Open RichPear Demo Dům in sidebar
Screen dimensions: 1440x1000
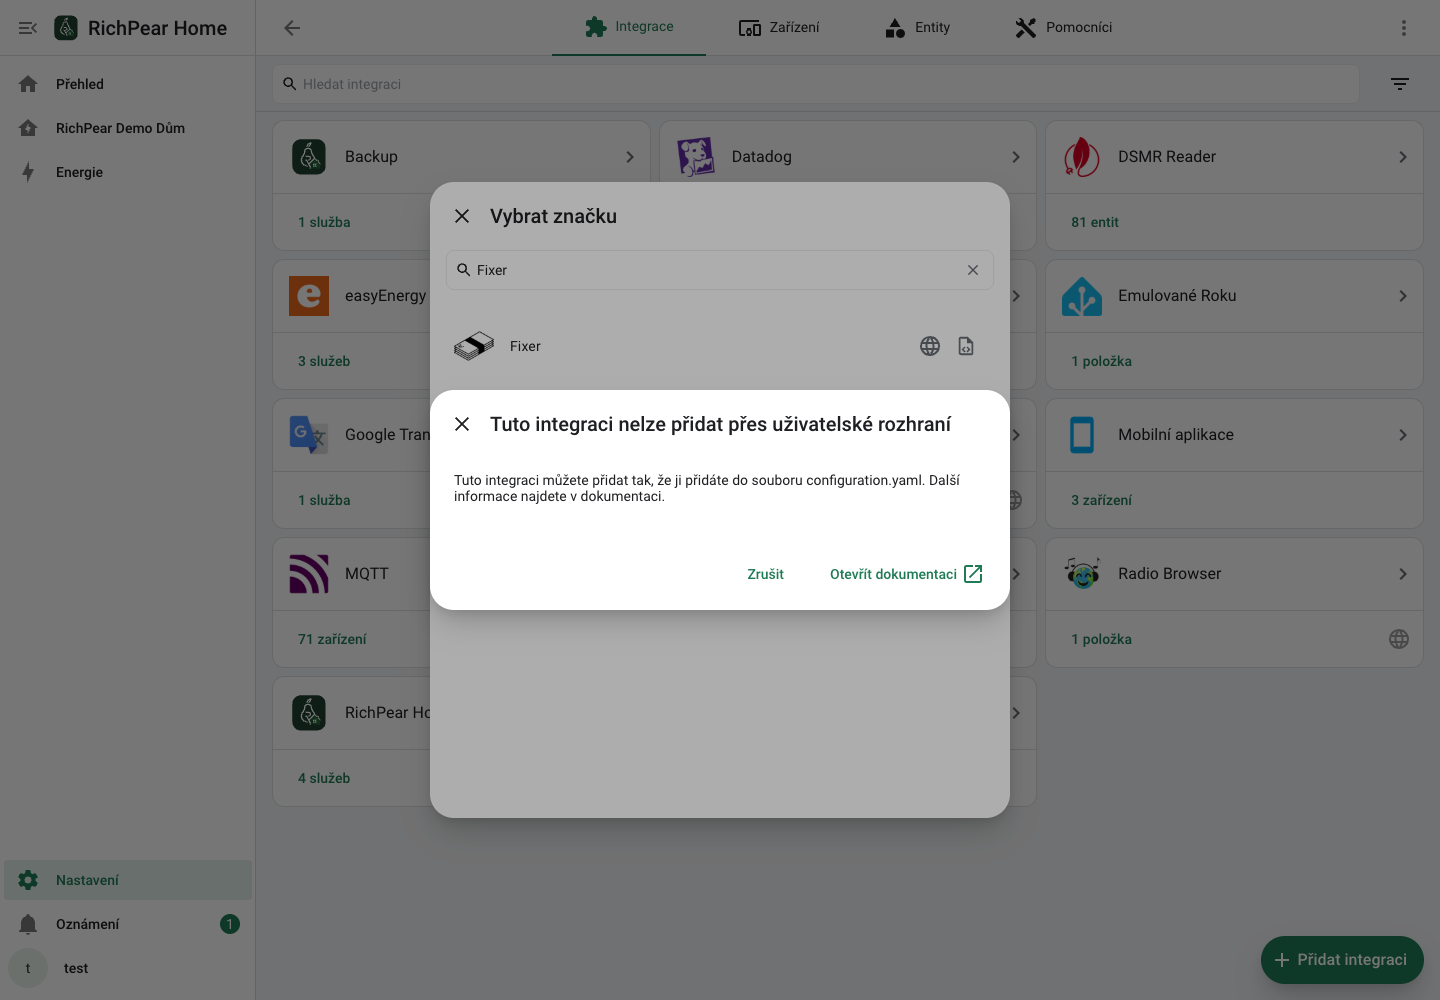128,128
